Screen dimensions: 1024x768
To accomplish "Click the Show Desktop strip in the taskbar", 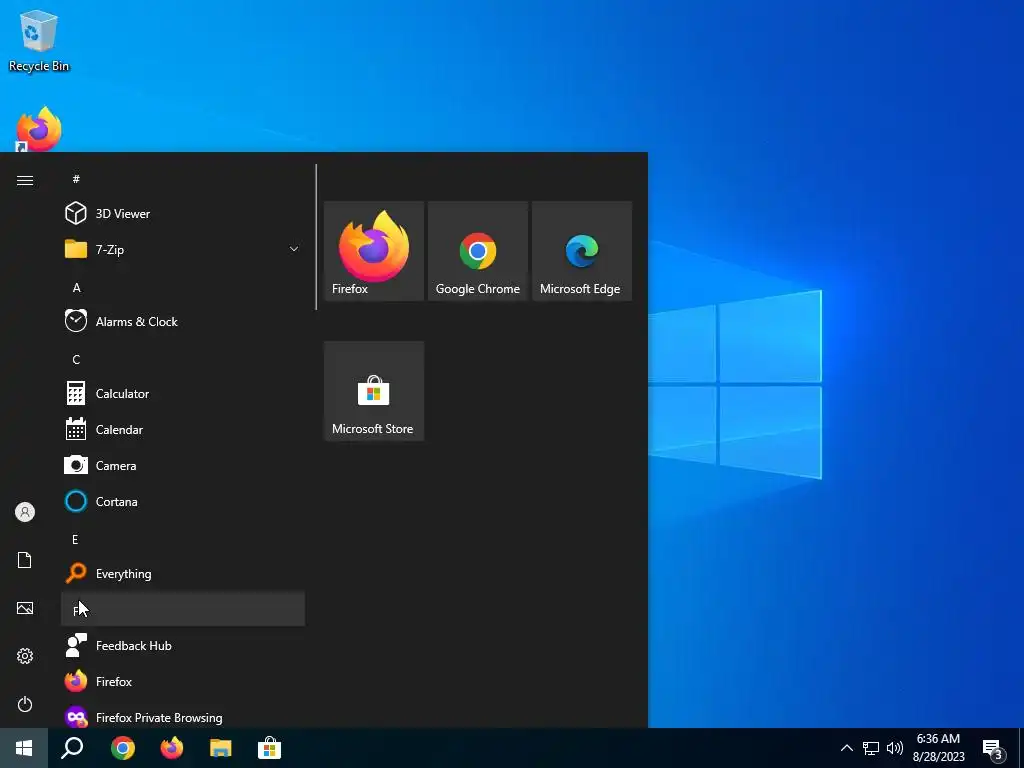I will pos(1021,748).
